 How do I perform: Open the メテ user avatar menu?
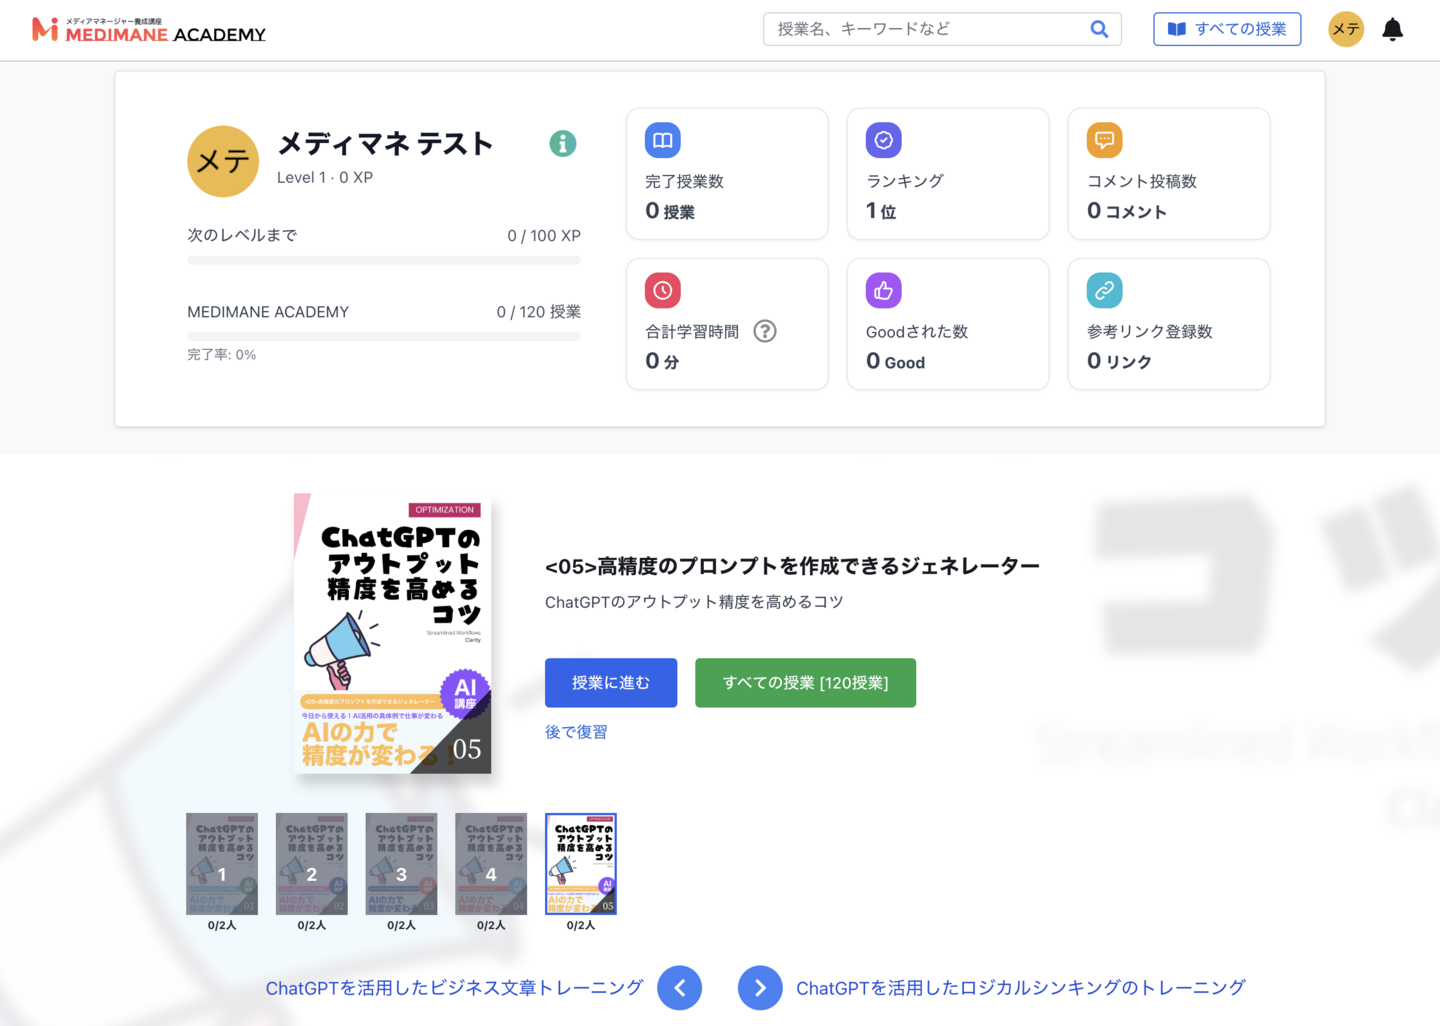coord(1346,29)
